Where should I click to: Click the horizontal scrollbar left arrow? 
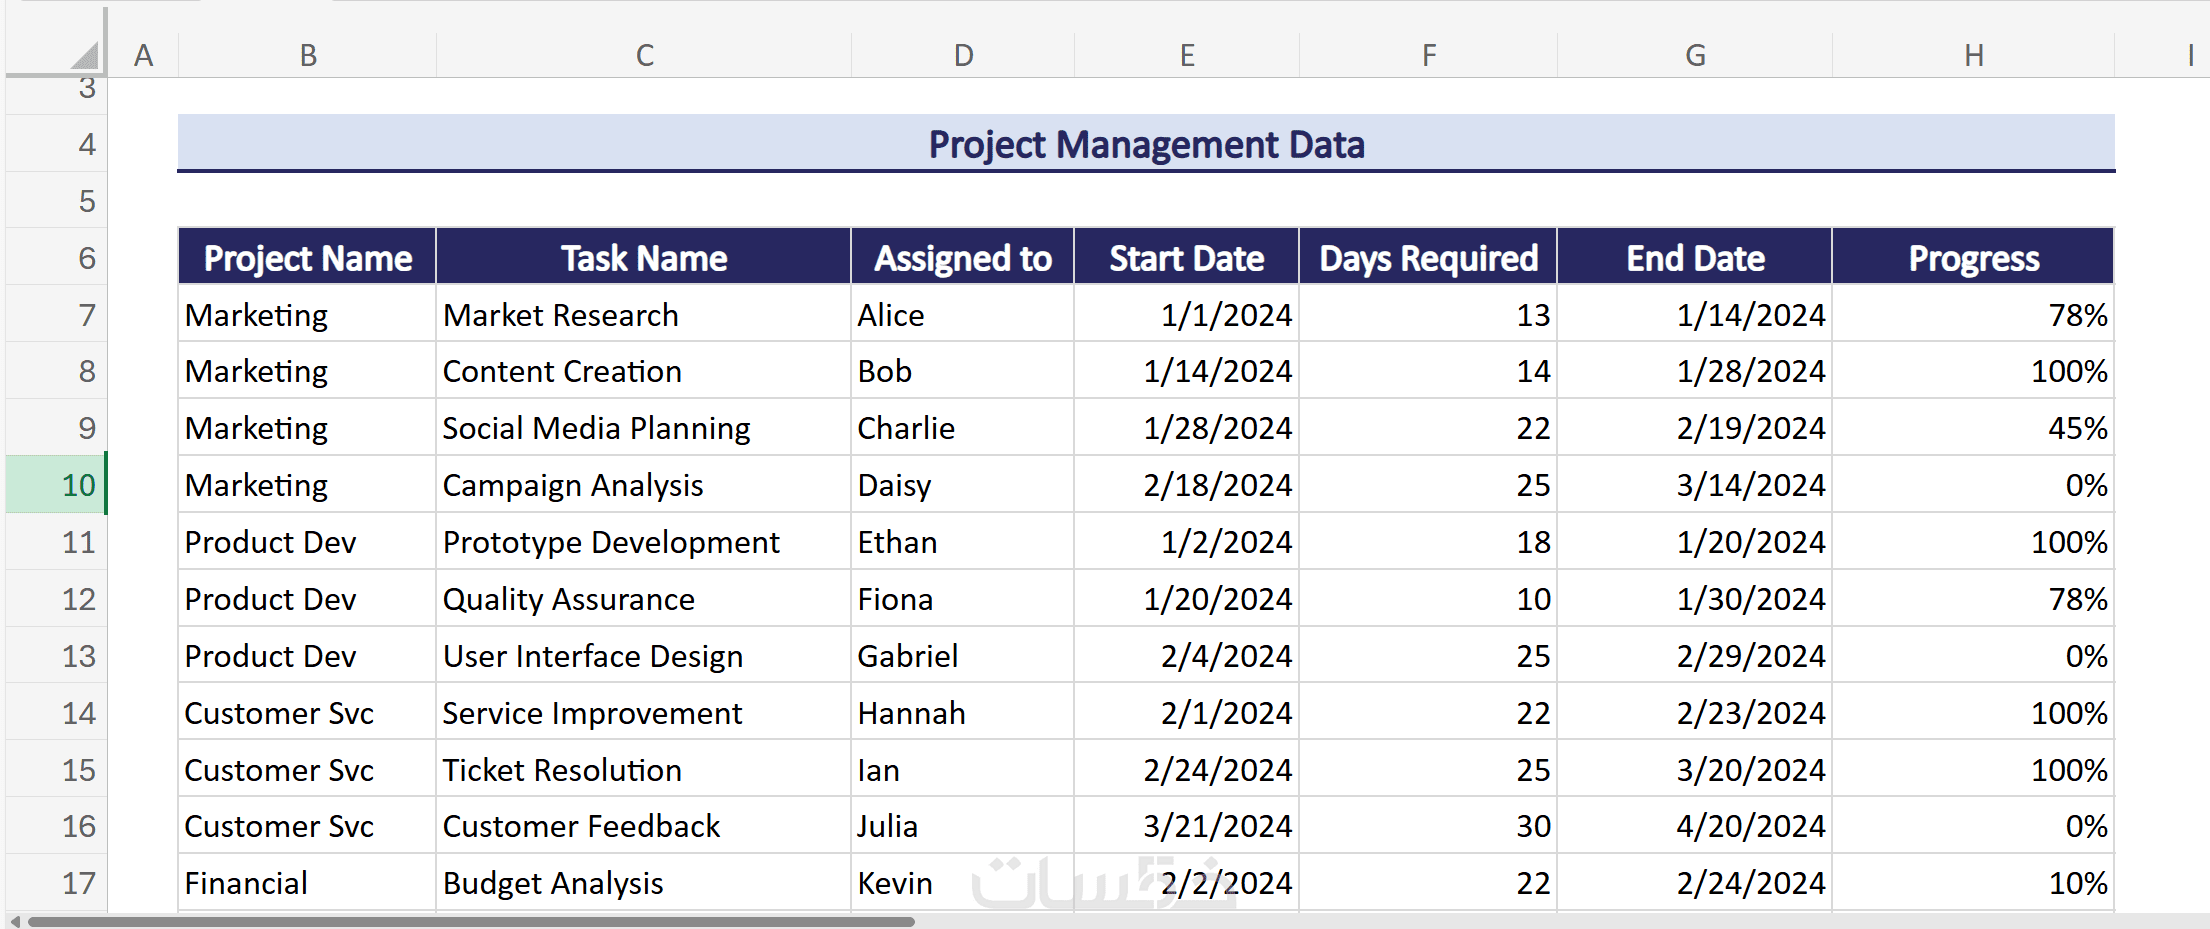point(14,921)
